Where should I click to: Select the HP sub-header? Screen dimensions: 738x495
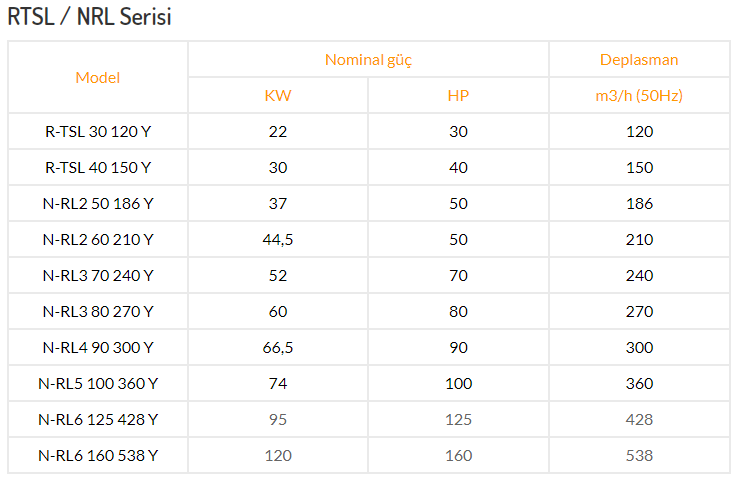click(x=458, y=96)
